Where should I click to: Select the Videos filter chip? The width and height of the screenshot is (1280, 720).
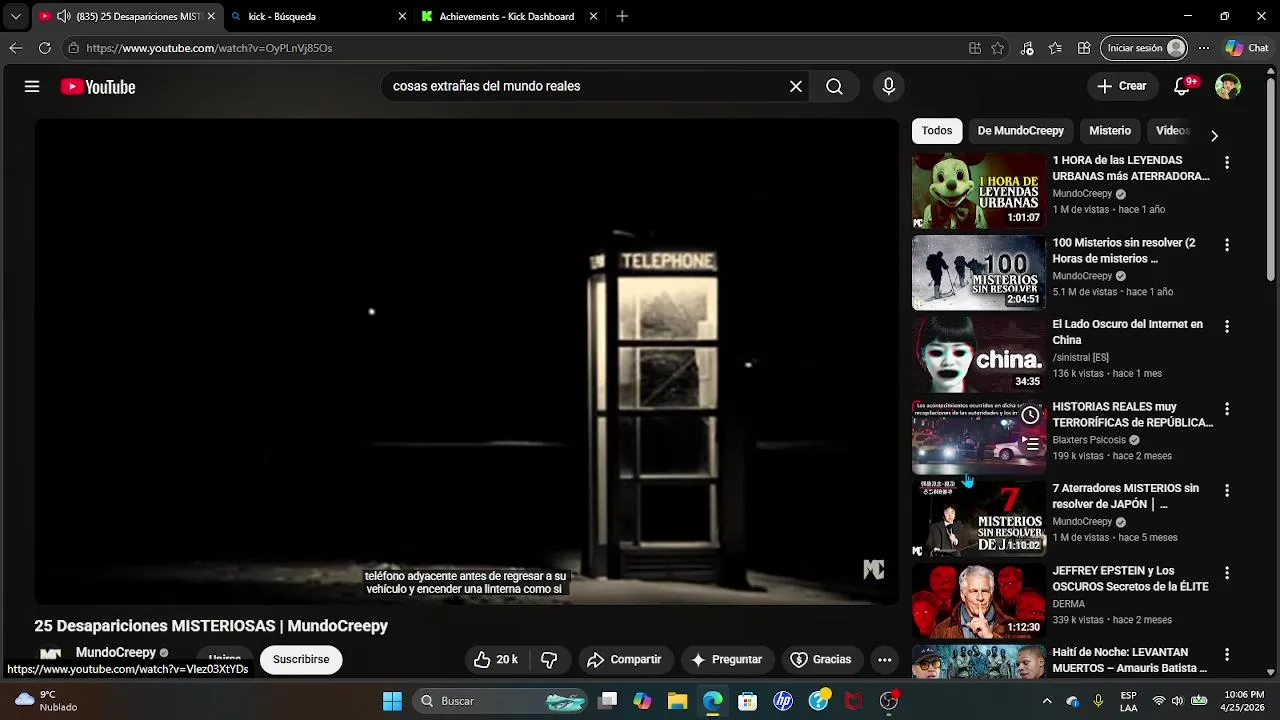click(x=1172, y=130)
